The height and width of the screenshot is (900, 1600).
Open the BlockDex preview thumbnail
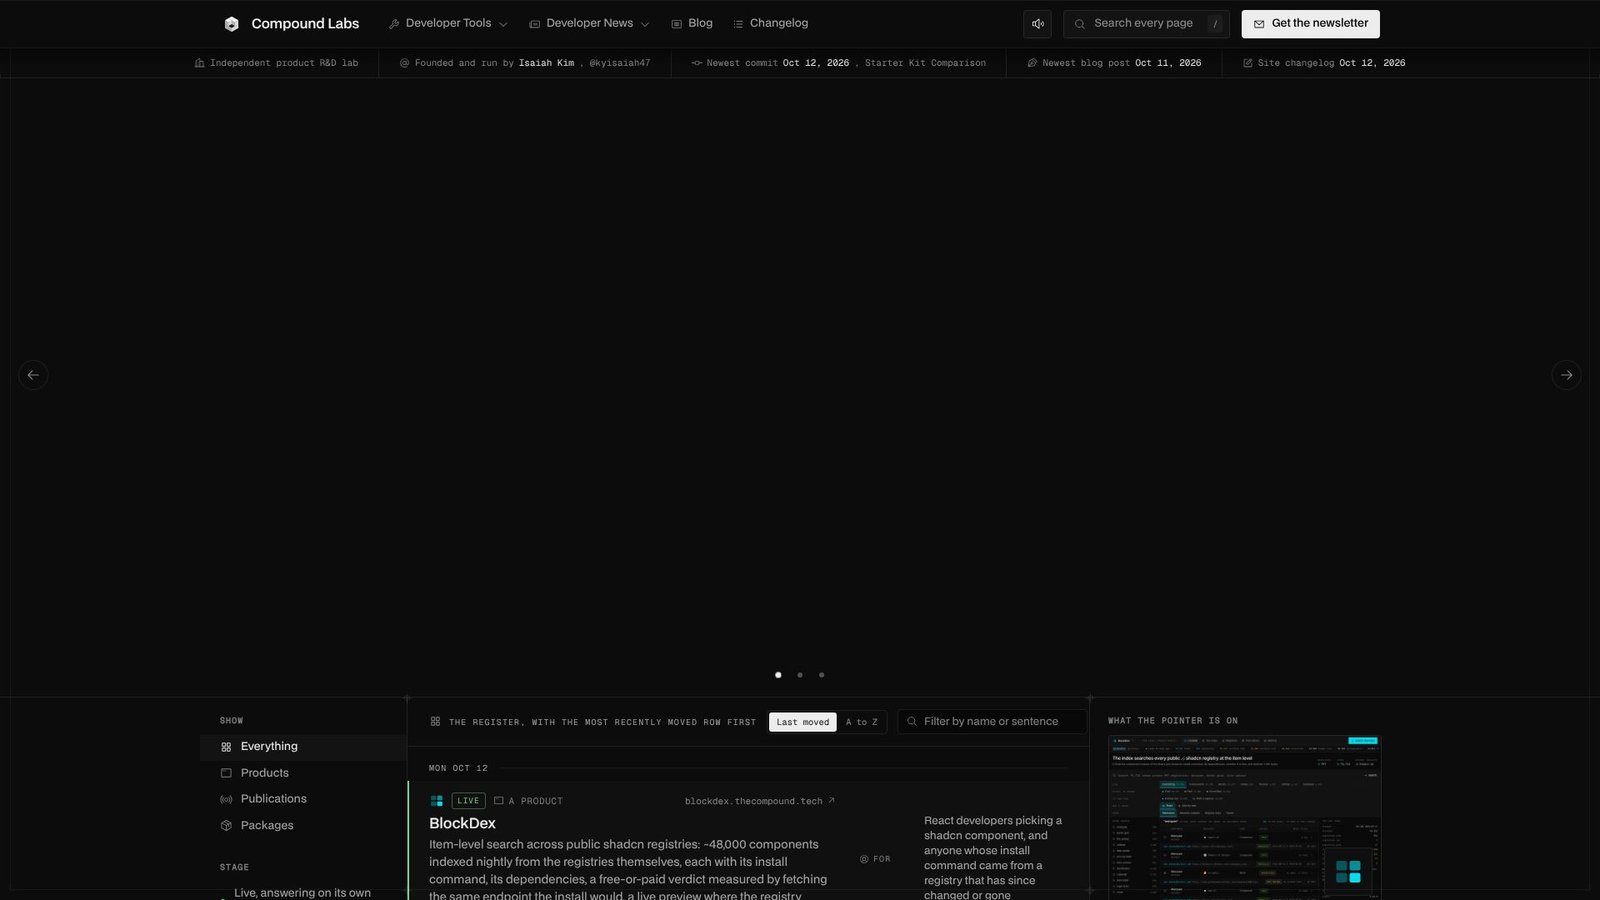[1244, 817]
